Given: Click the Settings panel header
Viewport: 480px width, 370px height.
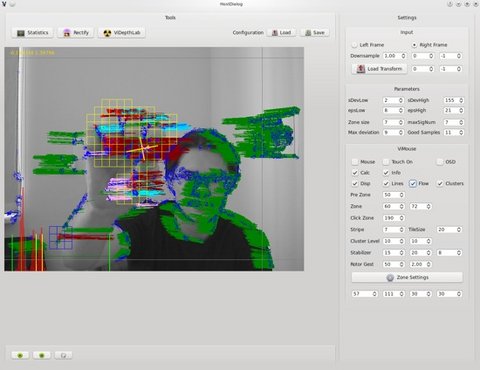Looking at the screenshot, I should pyautogui.click(x=407, y=18).
